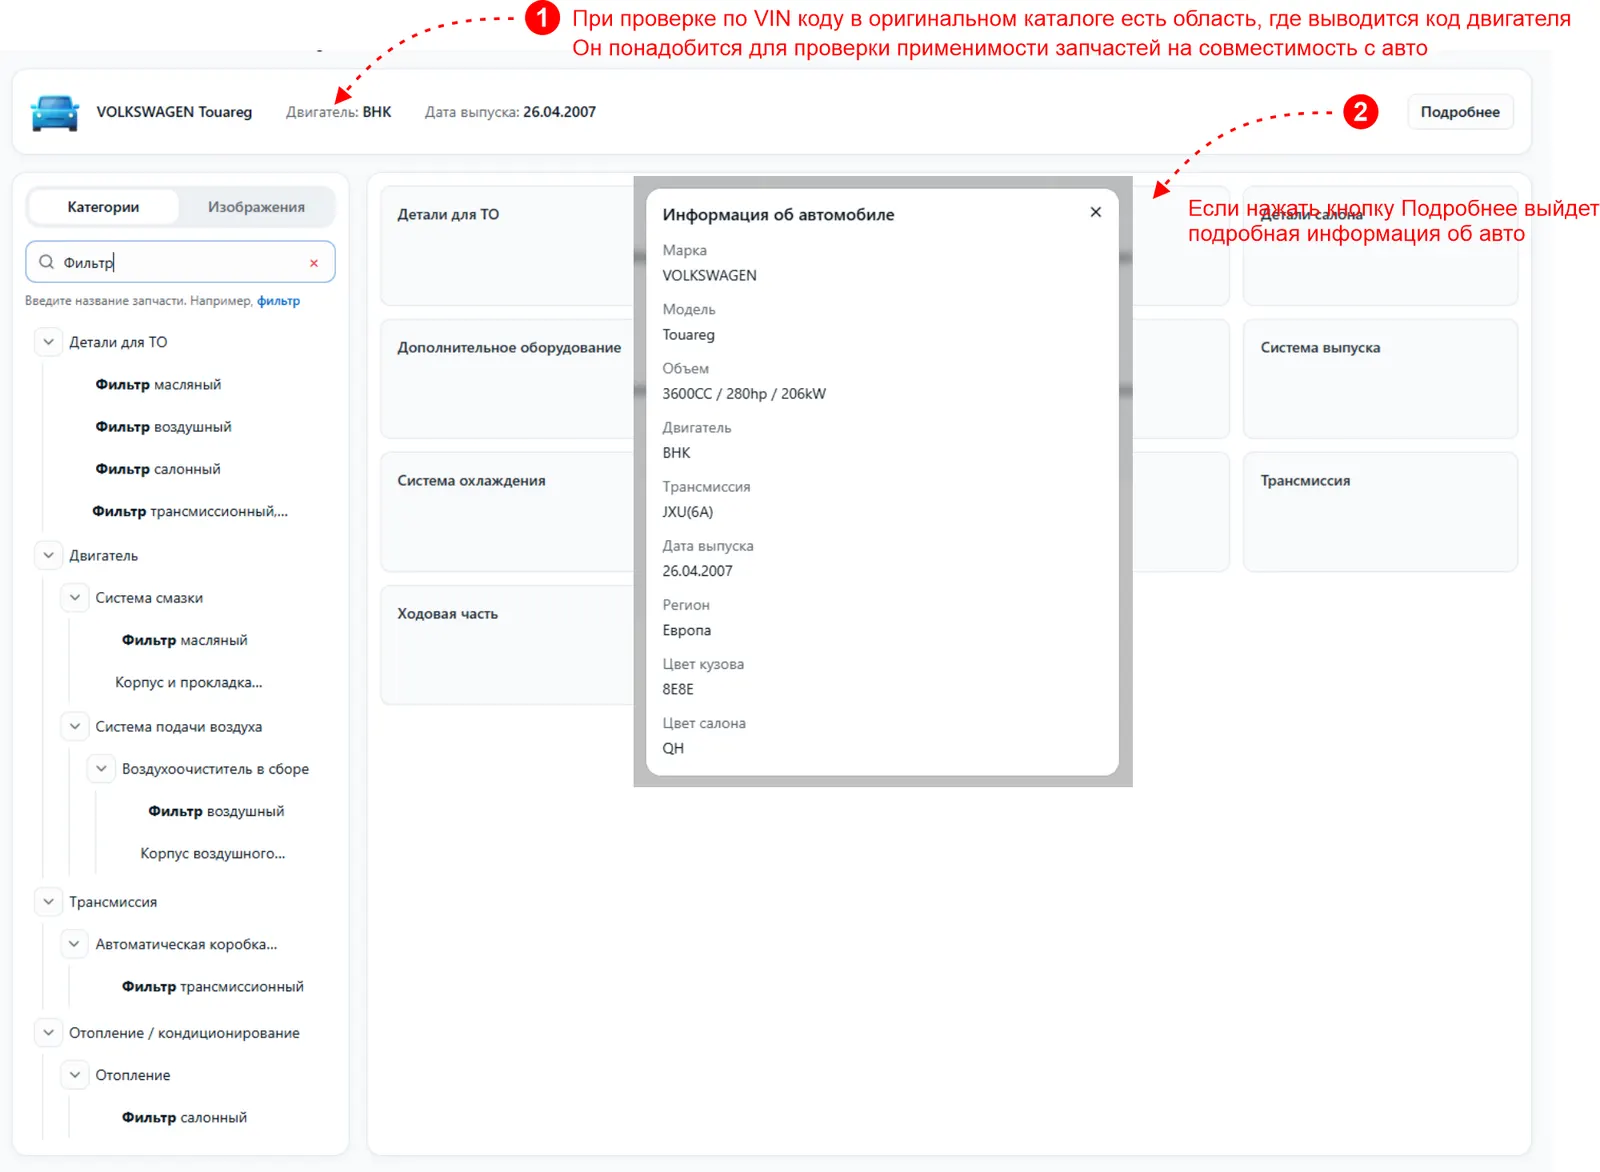Image resolution: width=1600 pixels, height=1172 pixels.
Task: Click the BHK engine code in the dialog
Action: 676,453
